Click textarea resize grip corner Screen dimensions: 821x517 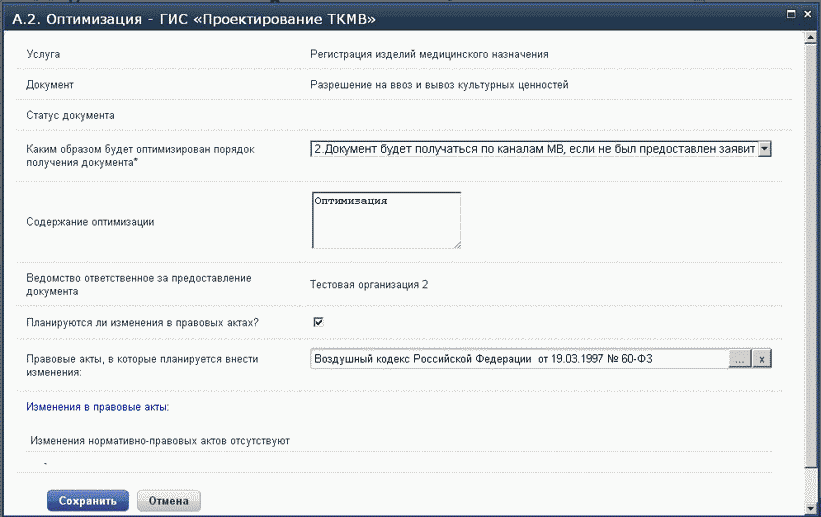(456, 243)
